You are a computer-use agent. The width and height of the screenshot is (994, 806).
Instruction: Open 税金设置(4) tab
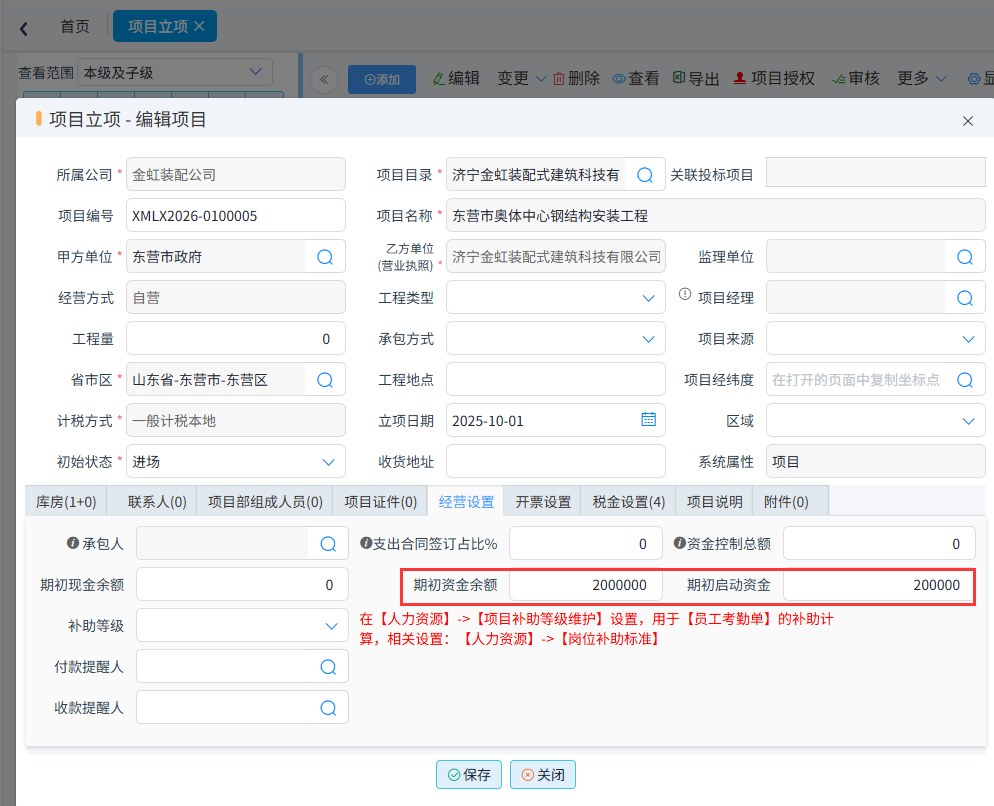[628, 502]
